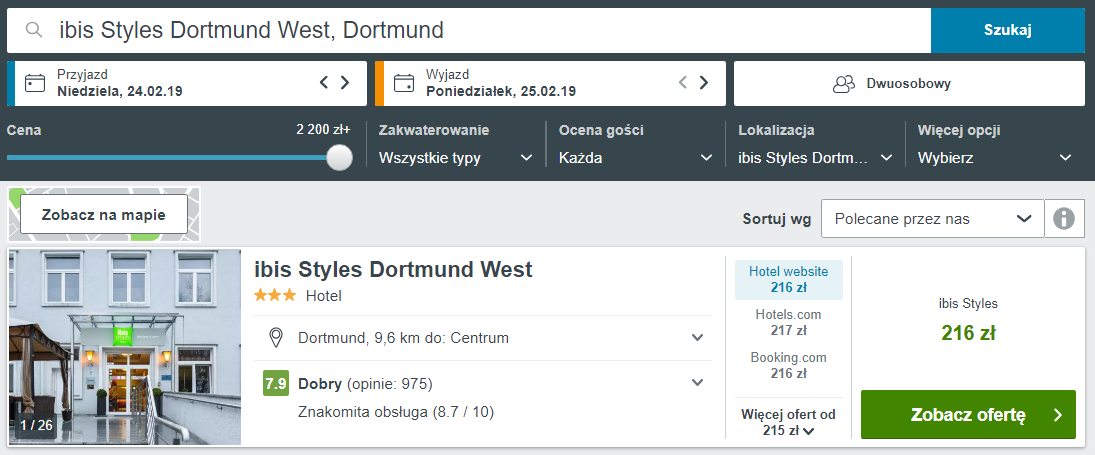
Task: Expand the Dortmund location details chevron
Action: [697, 338]
